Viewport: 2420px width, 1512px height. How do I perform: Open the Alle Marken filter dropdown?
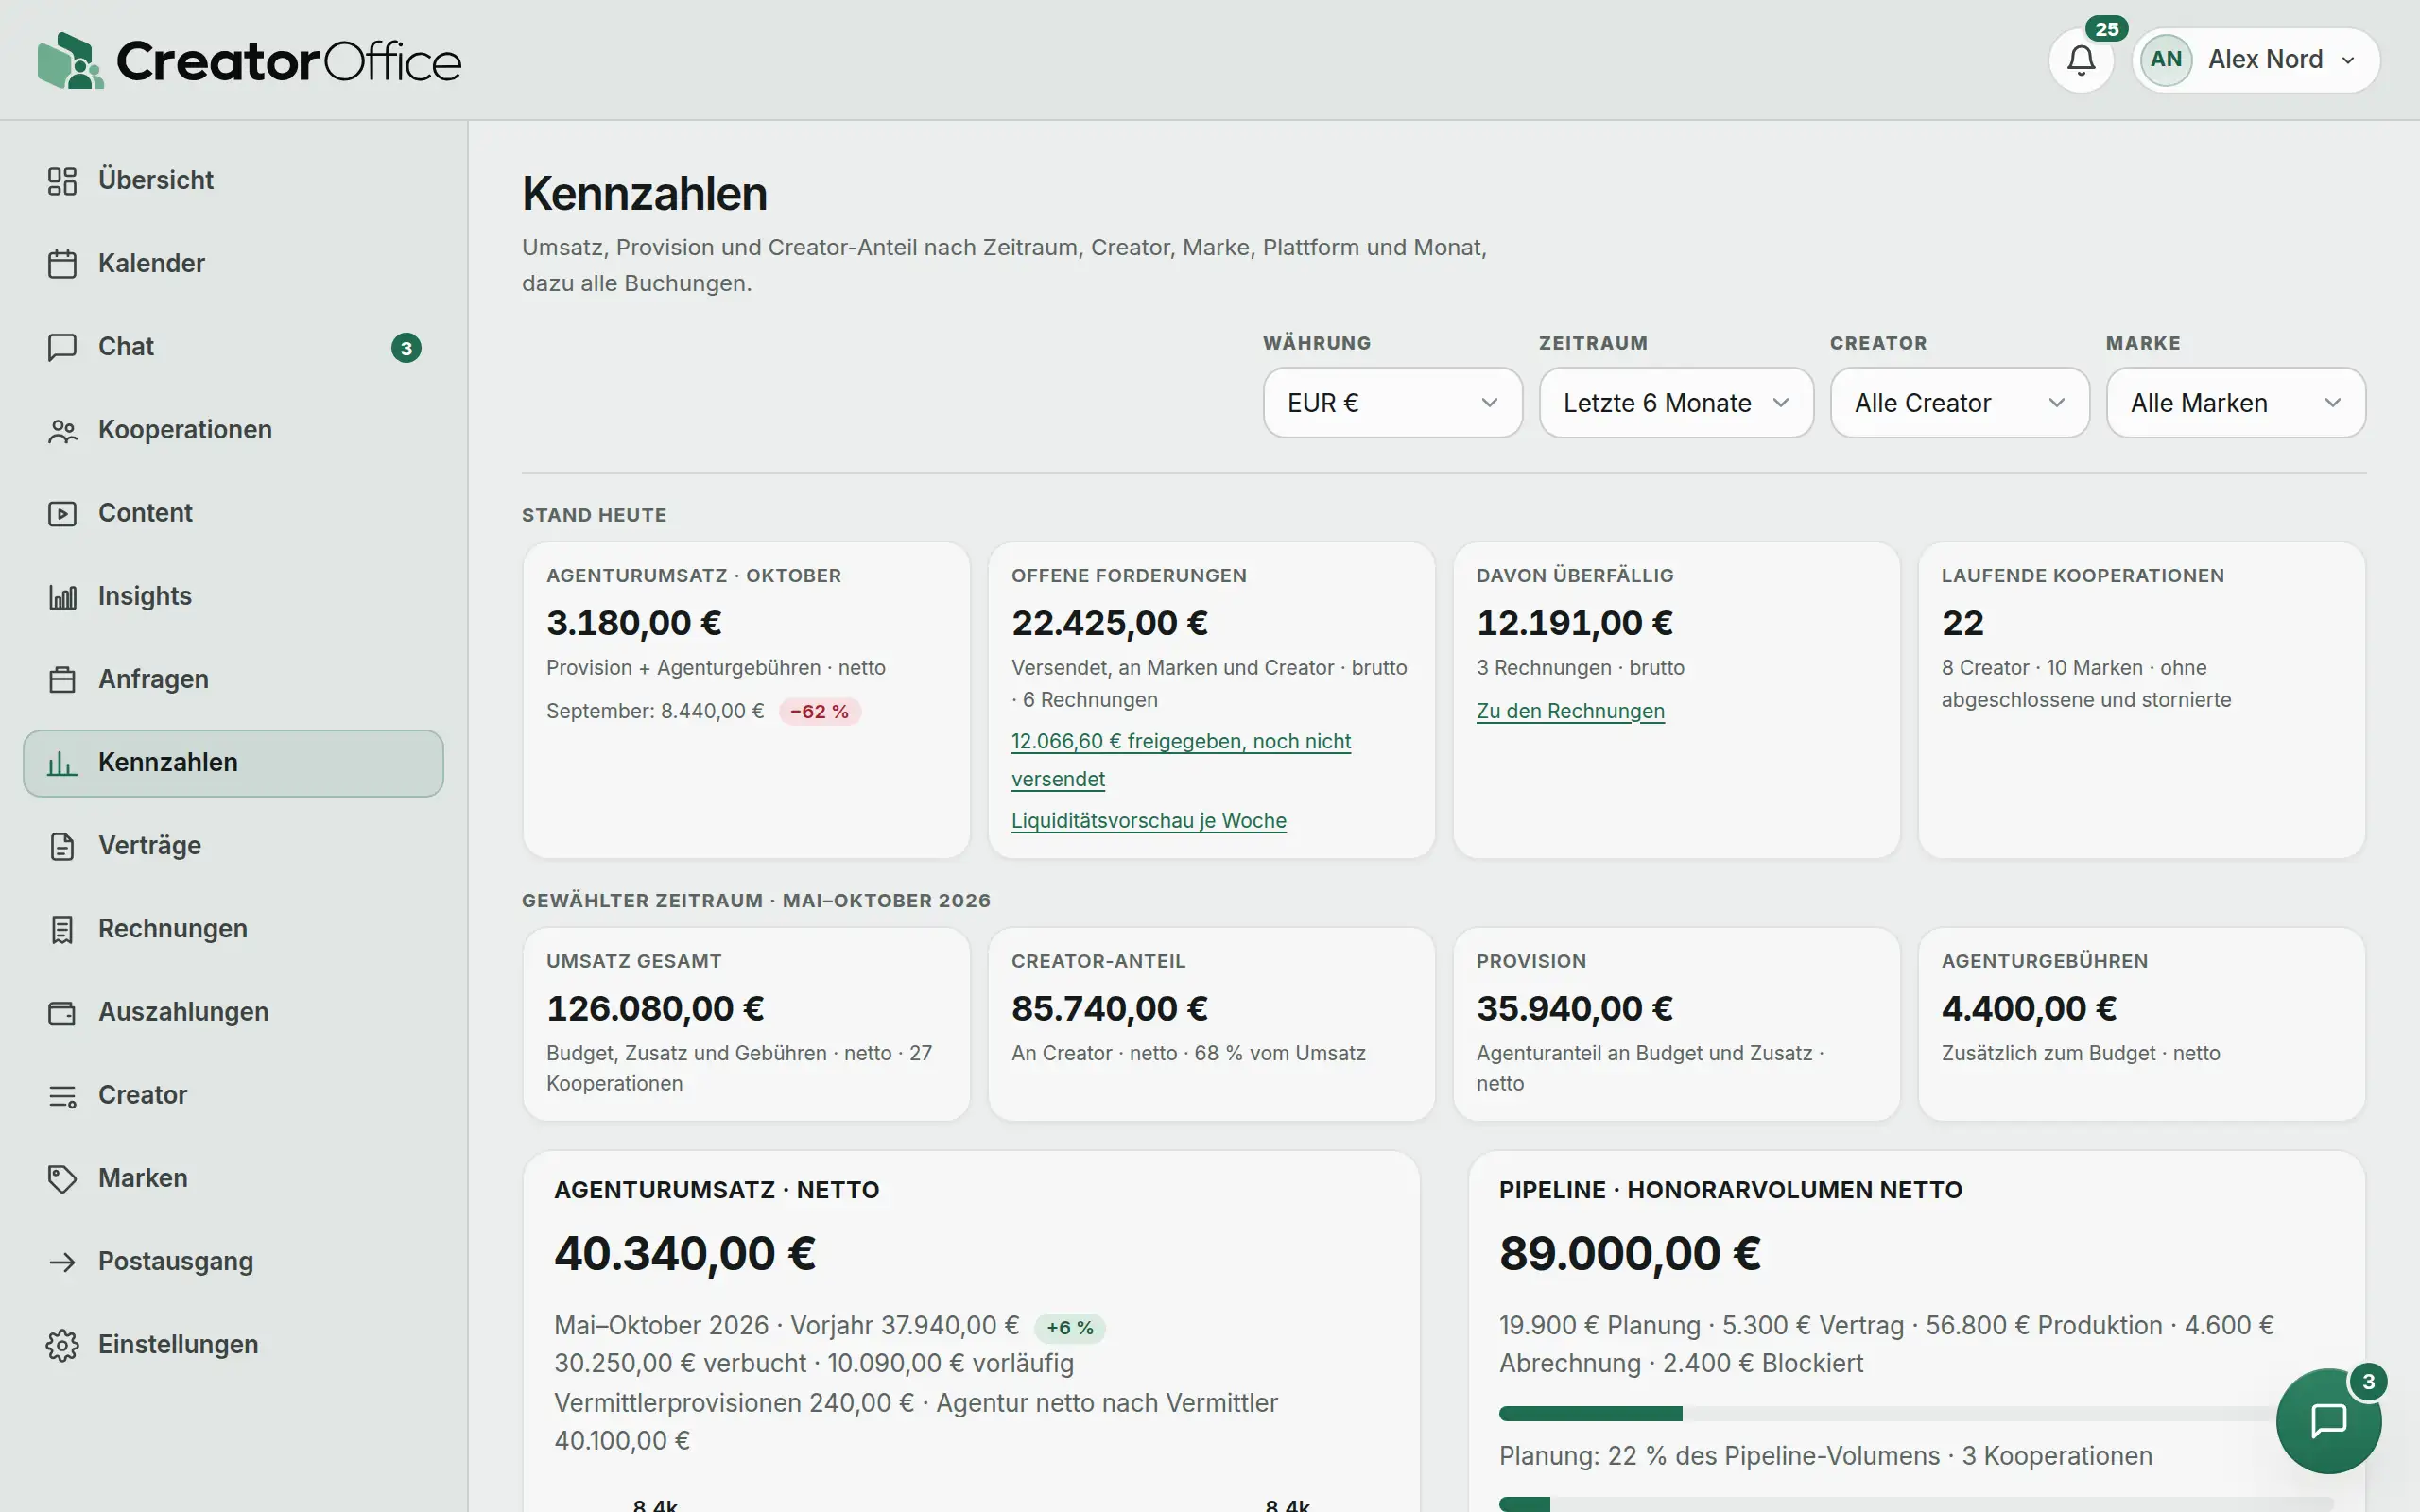[2235, 402]
